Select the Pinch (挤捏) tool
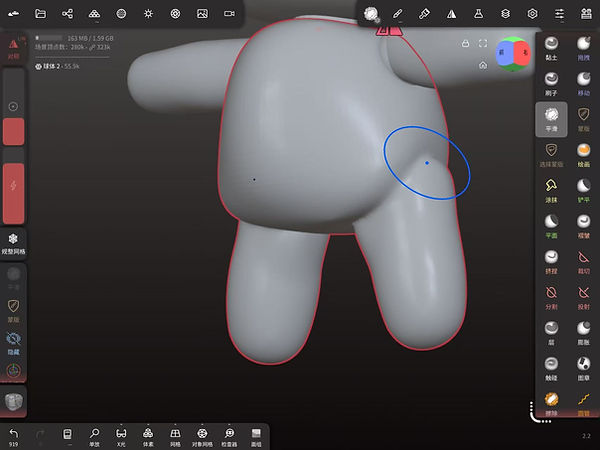 click(x=551, y=262)
